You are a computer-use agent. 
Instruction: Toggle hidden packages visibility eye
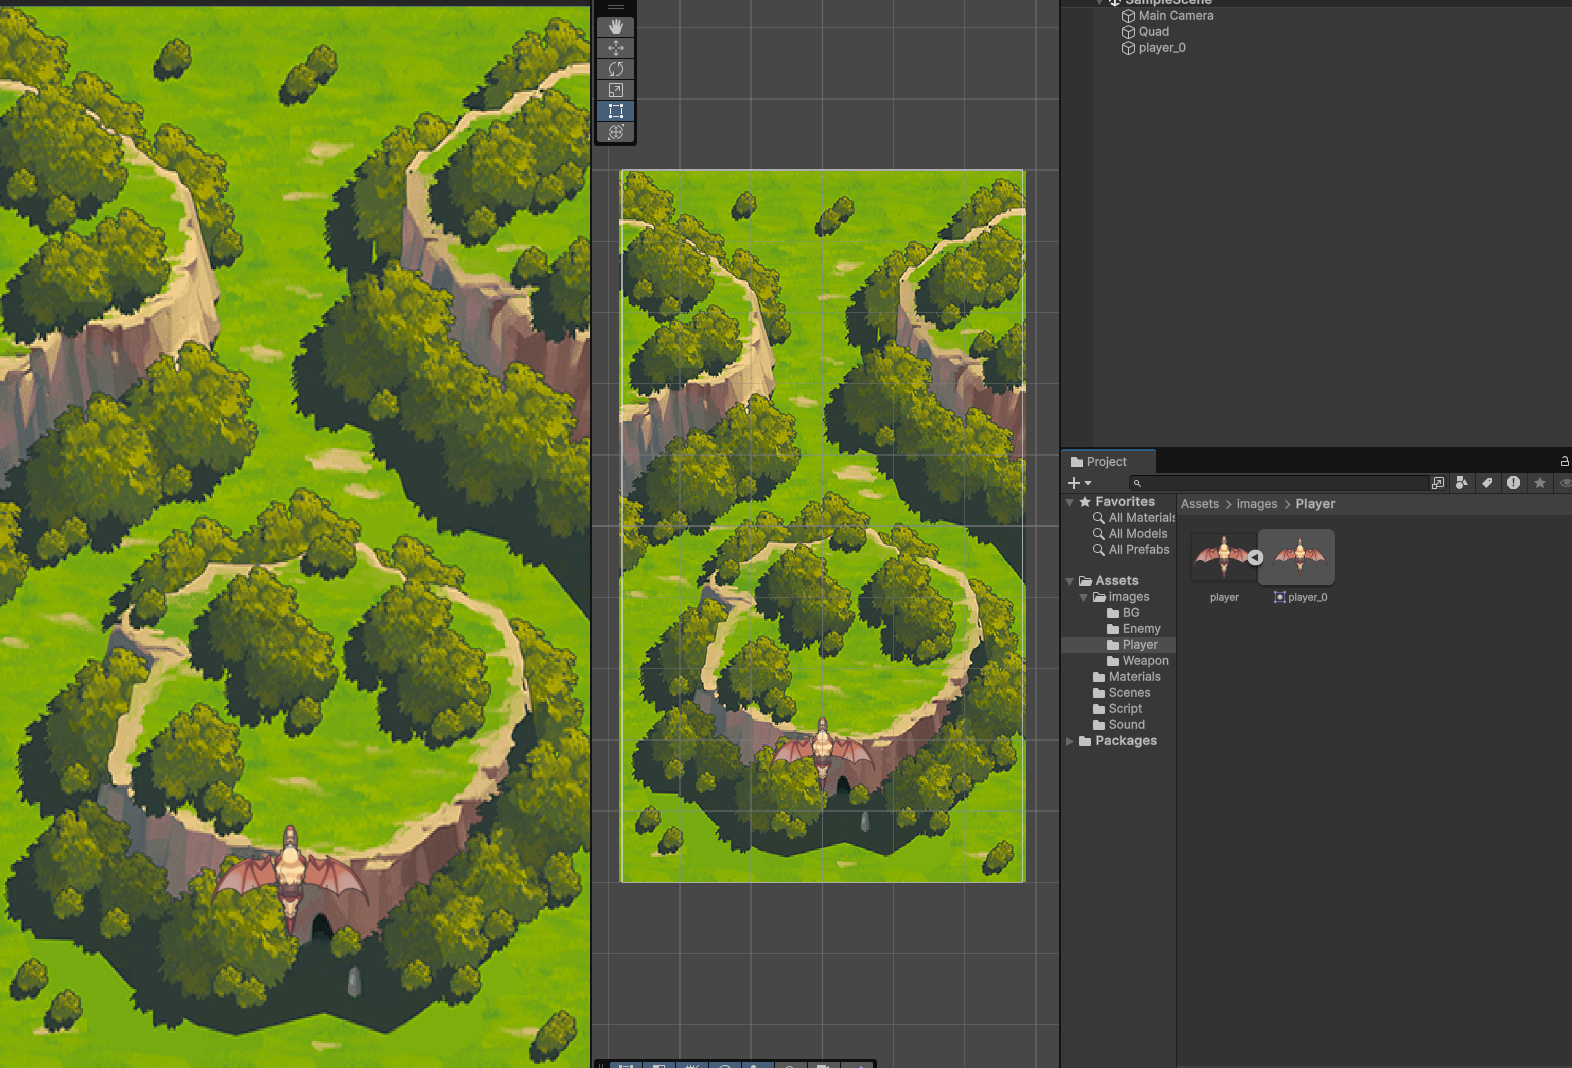(x=1565, y=483)
